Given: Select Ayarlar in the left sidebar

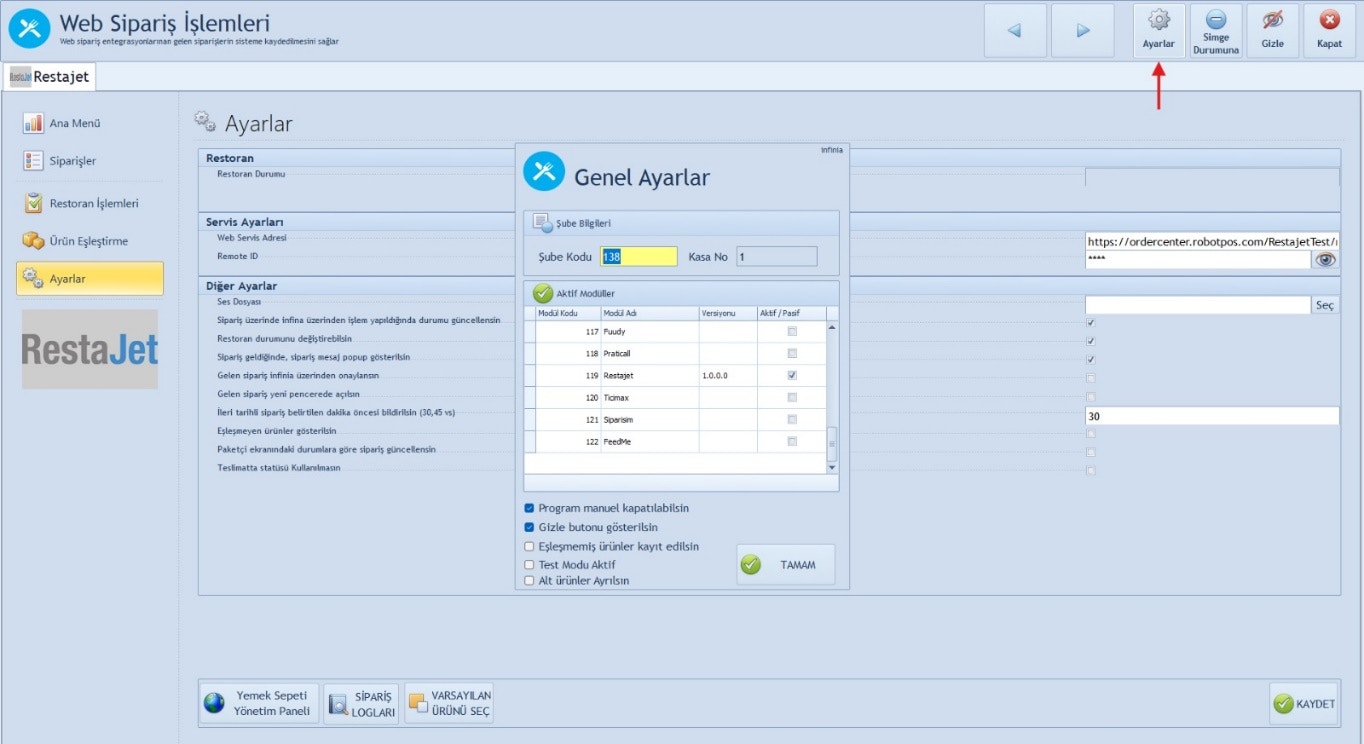Looking at the screenshot, I should [x=90, y=279].
